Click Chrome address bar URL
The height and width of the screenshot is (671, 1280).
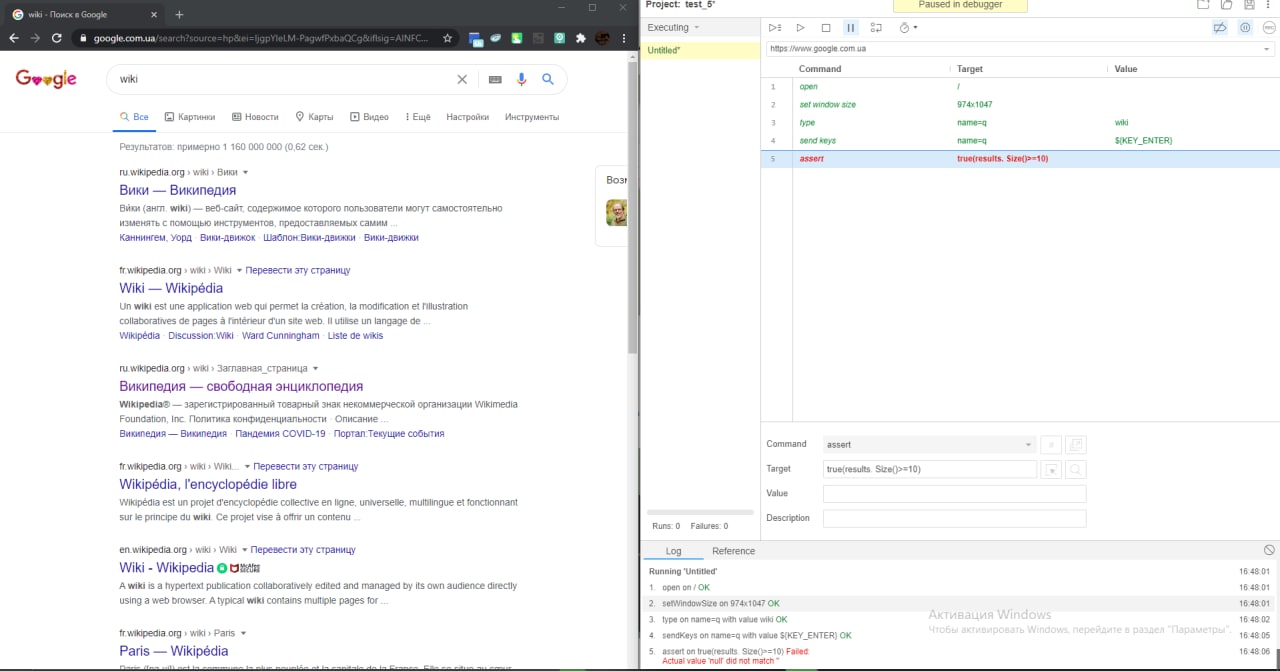coord(260,38)
